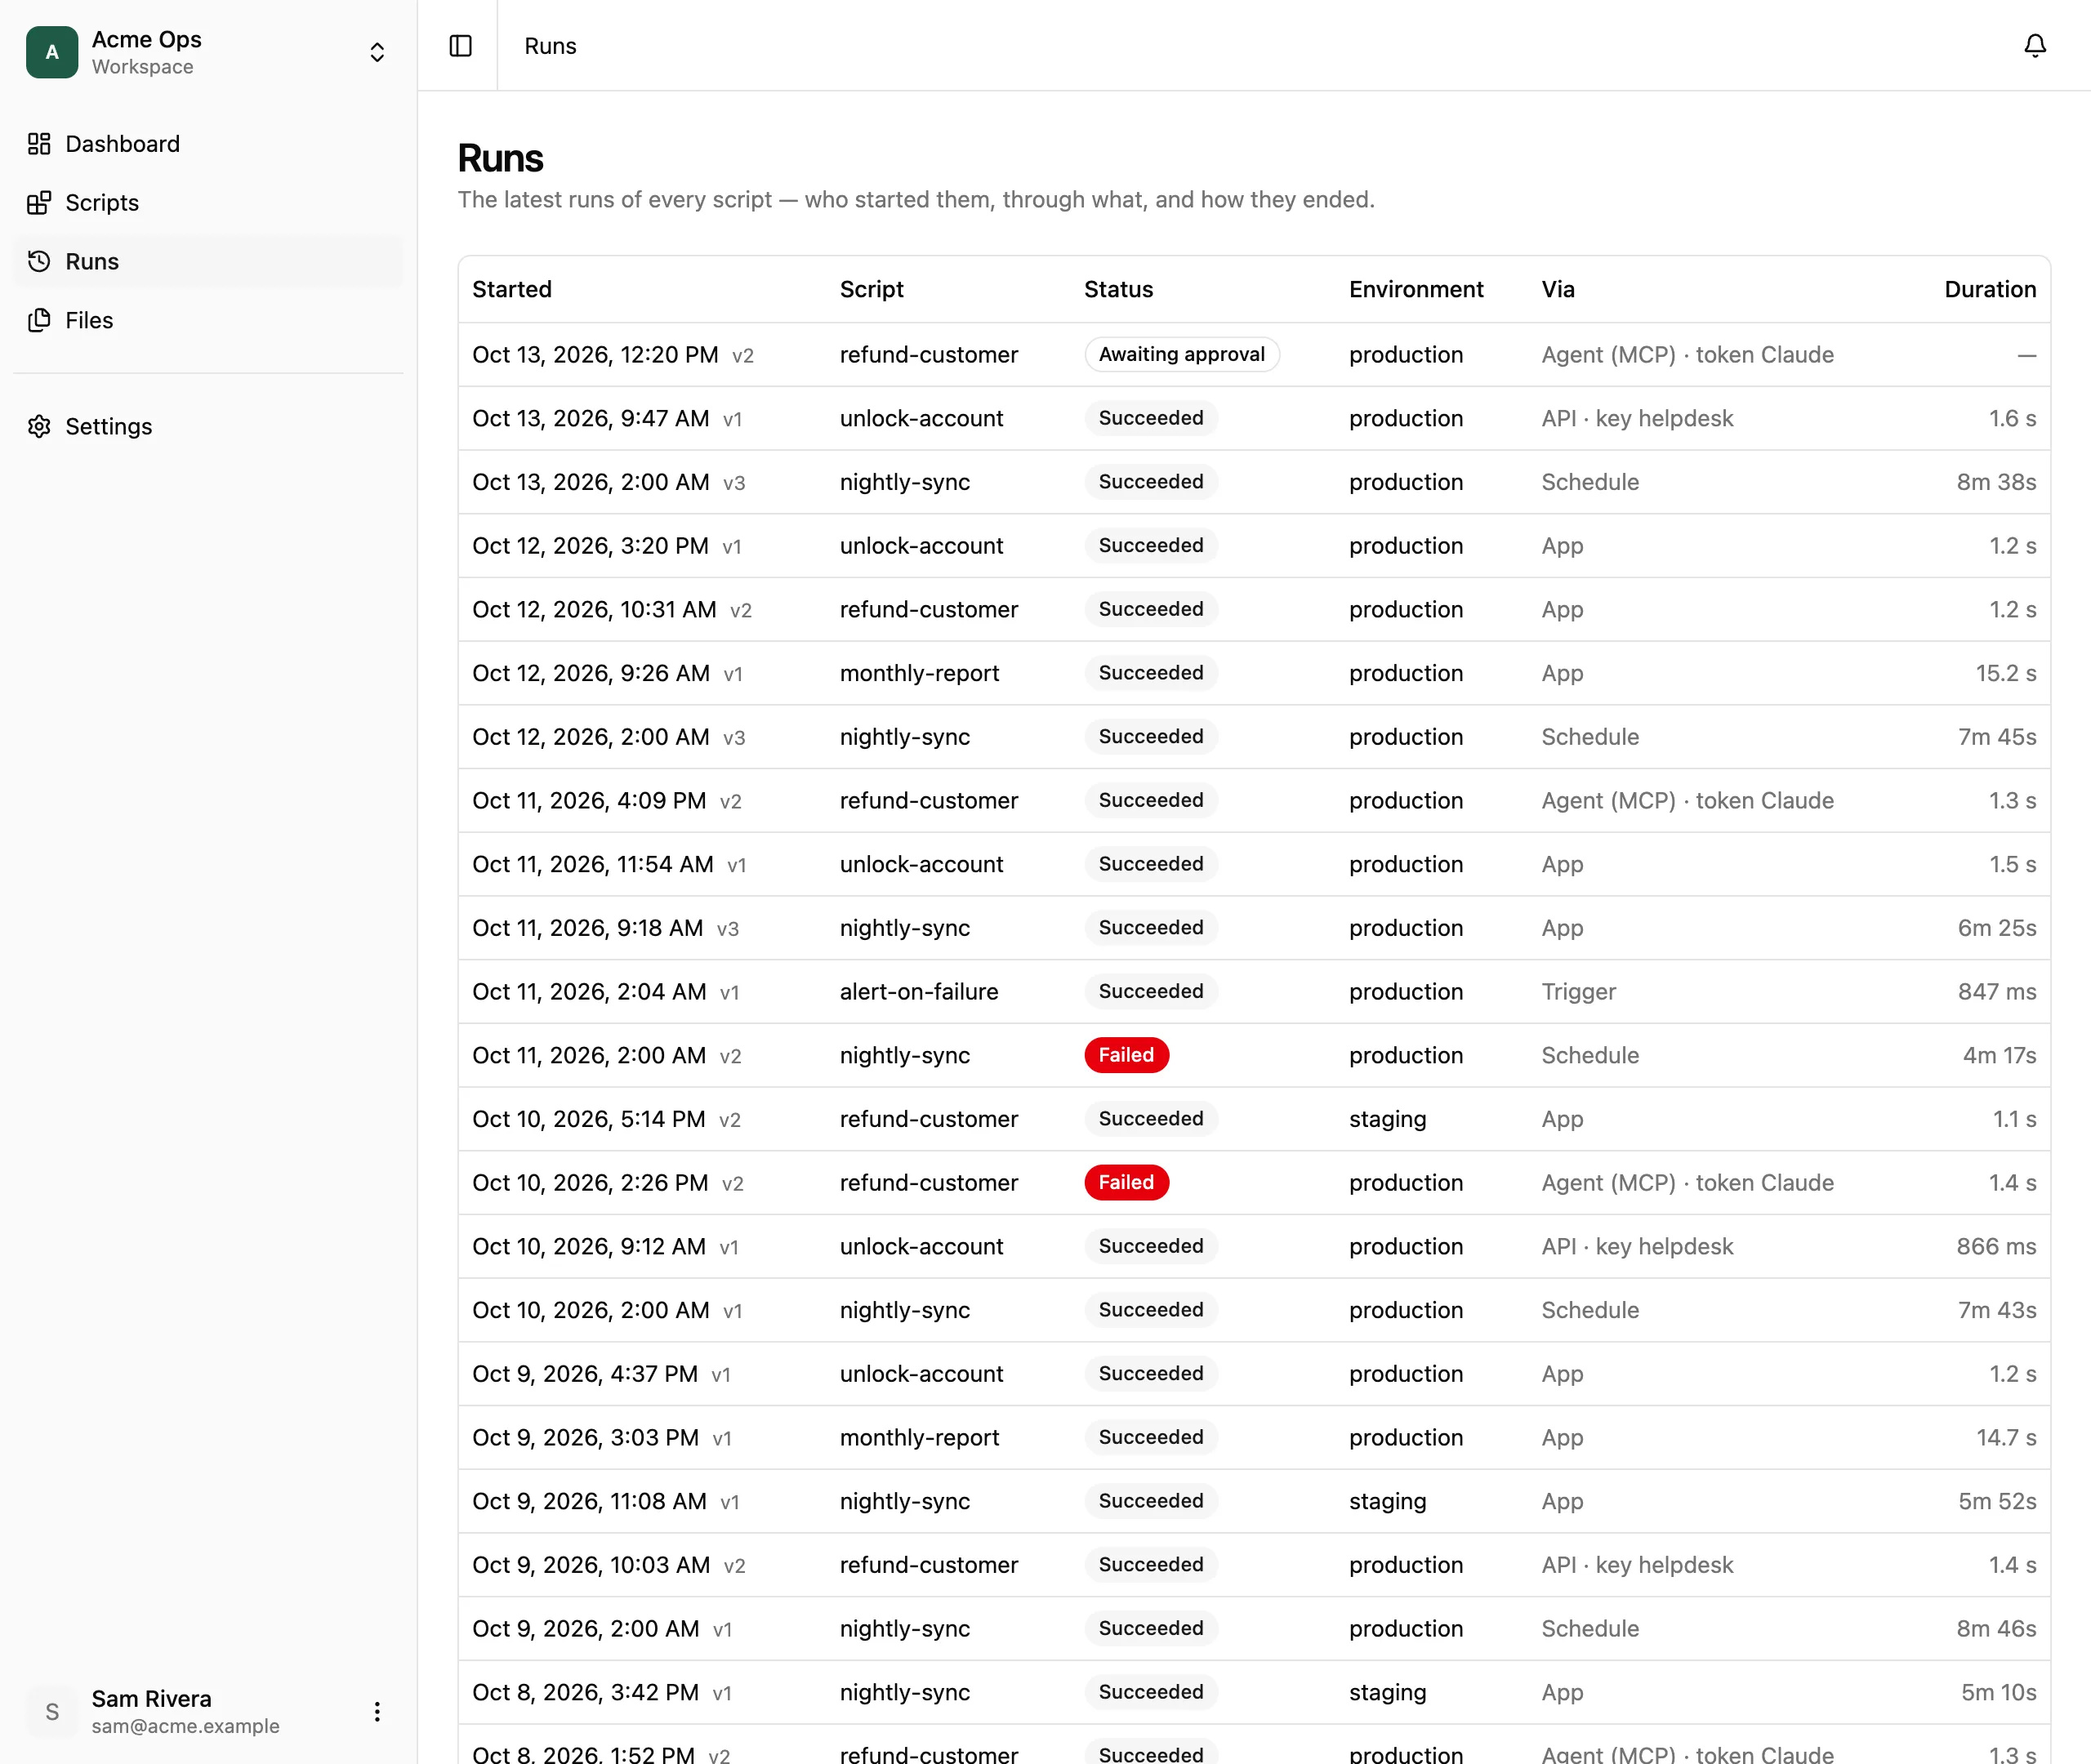Toggle the sidebar panel icon
The image size is (2091, 1764).
[461, 46]
